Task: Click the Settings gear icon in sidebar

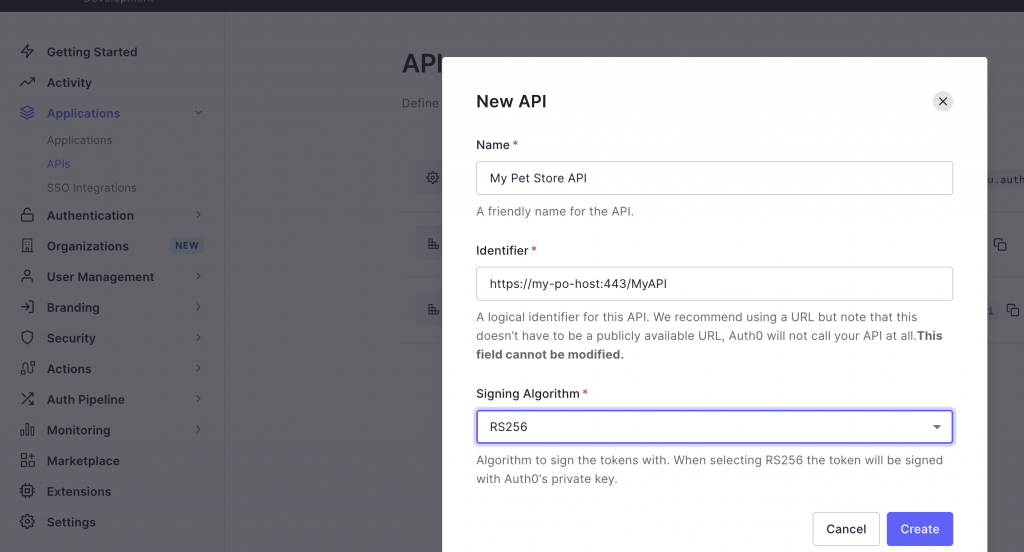Action: pos(27,521)
